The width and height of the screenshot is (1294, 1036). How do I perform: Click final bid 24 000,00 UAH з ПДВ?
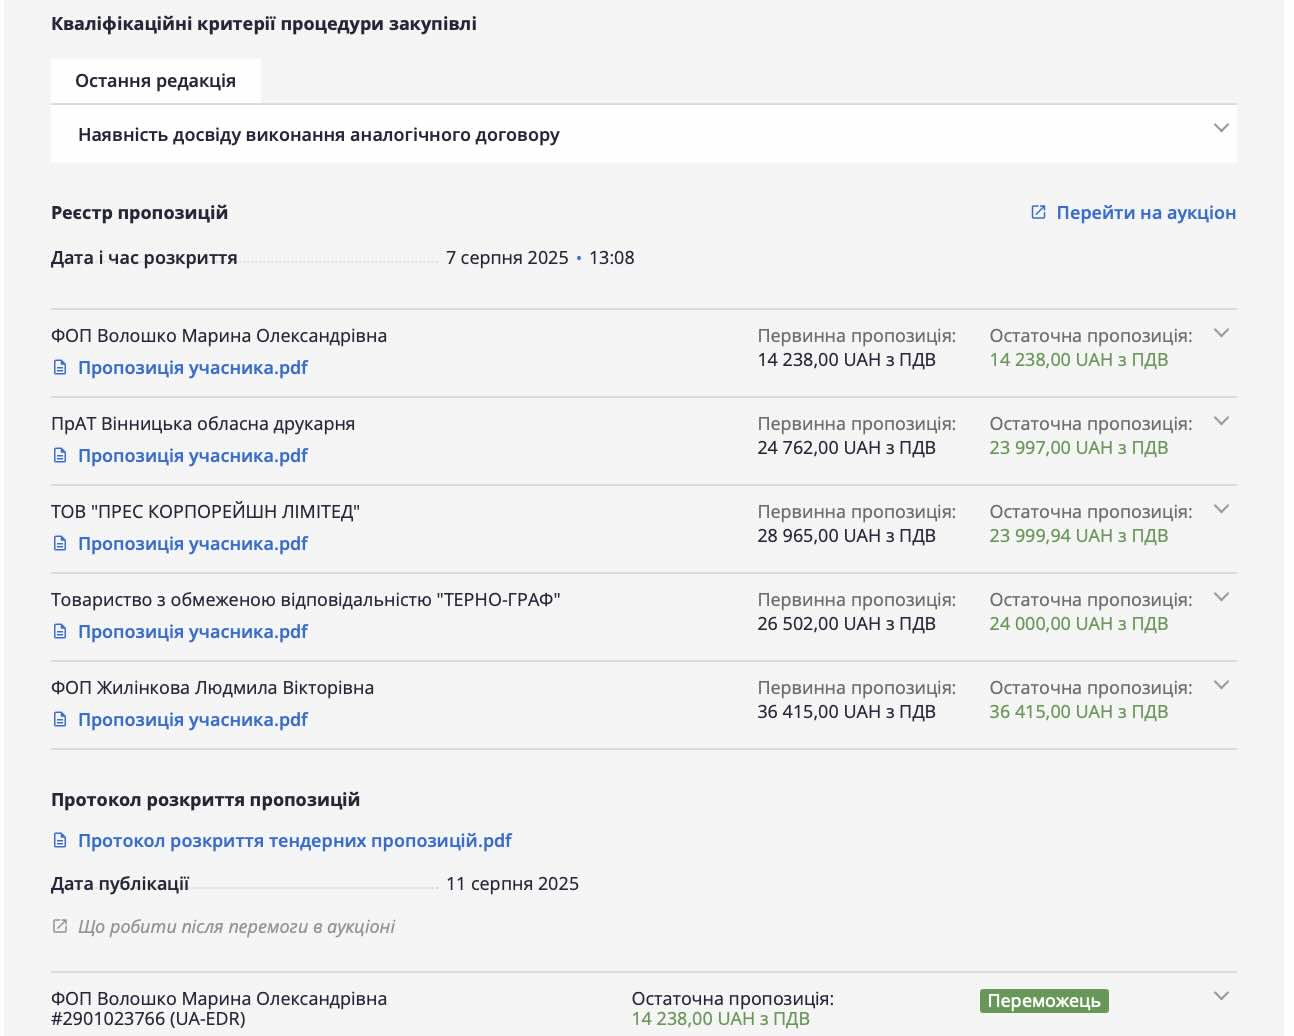(1079, 624)
